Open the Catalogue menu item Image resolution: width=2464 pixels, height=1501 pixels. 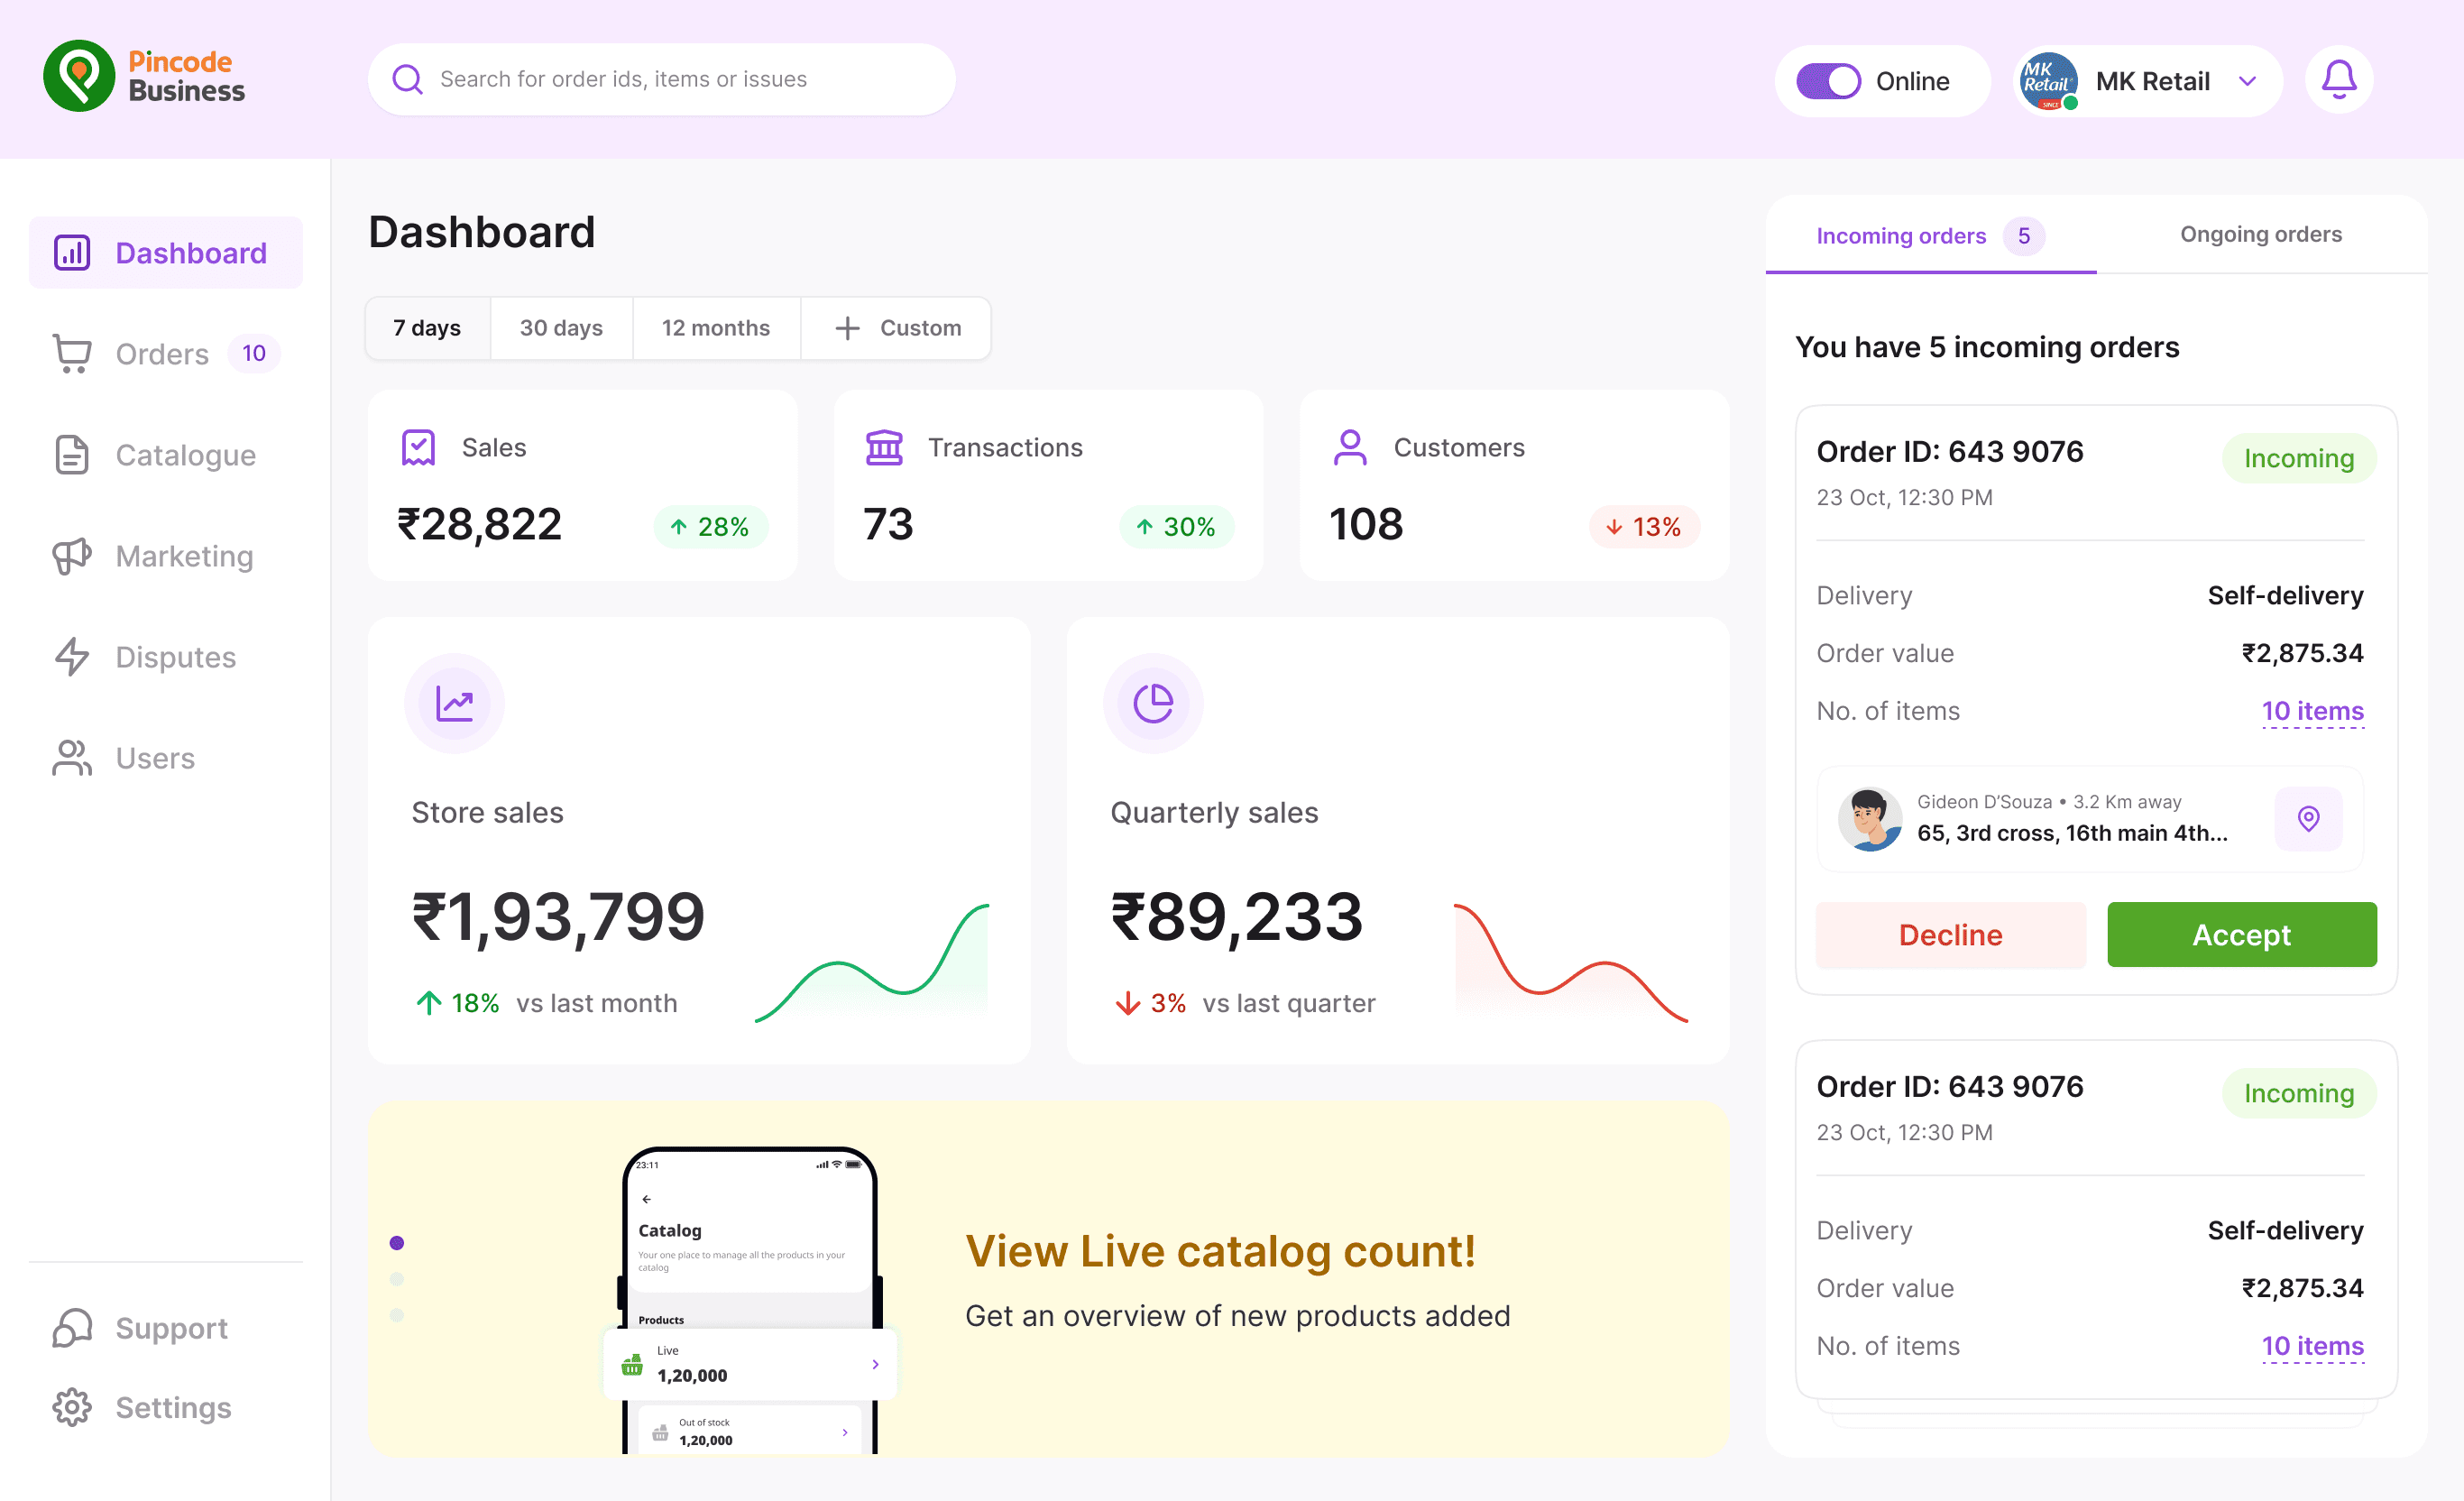click(x=166, y=455)
